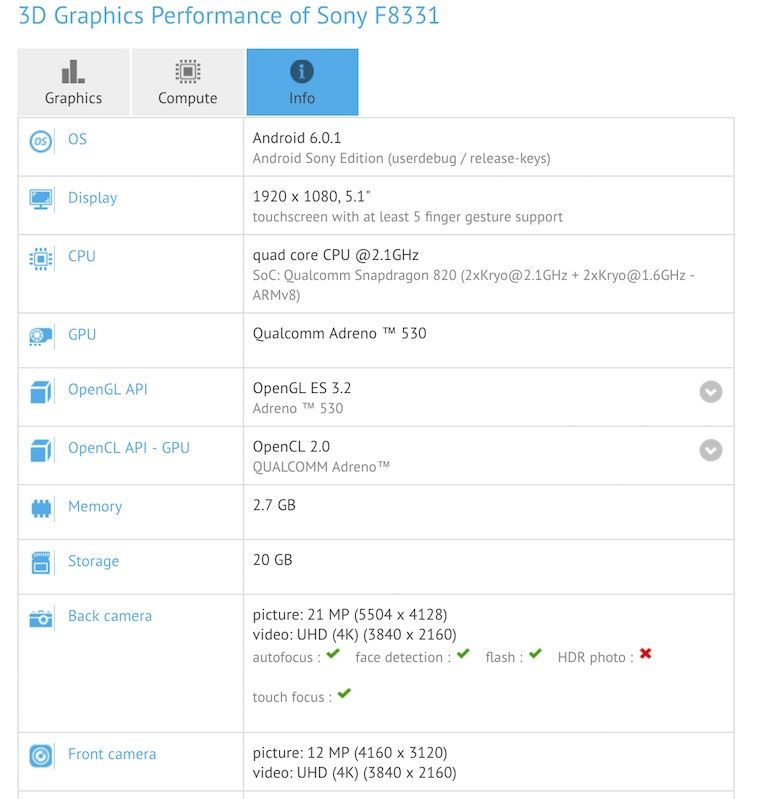Click 'picture: 12 MP (4160 x 3120)' text
The height and width of the screenshot is (799, 782).
[x=350, y=753]
